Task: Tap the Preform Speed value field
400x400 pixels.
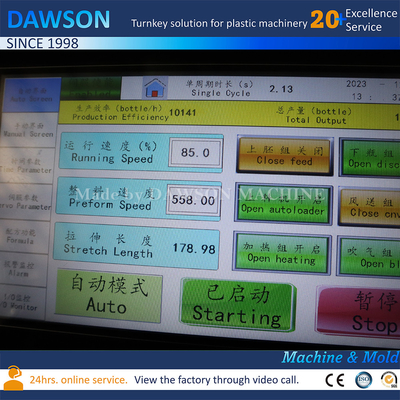Action: [193, 200]
